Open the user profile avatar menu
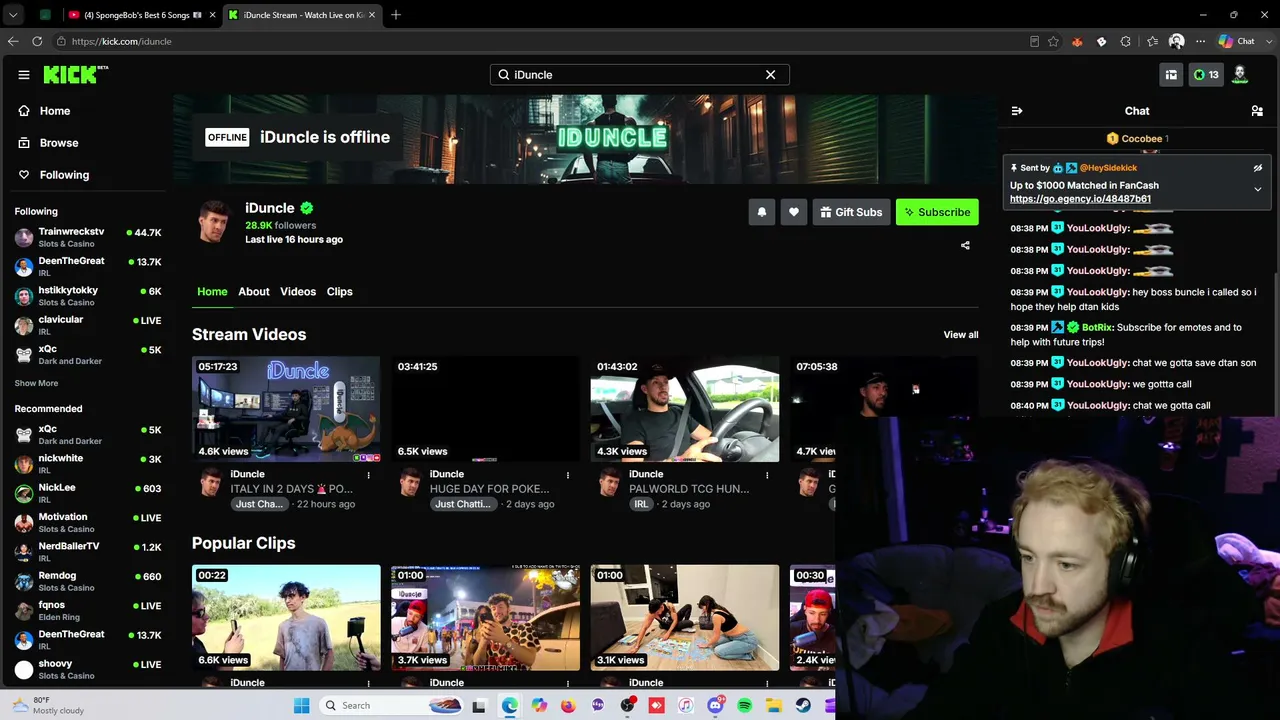 (1240, 75)
